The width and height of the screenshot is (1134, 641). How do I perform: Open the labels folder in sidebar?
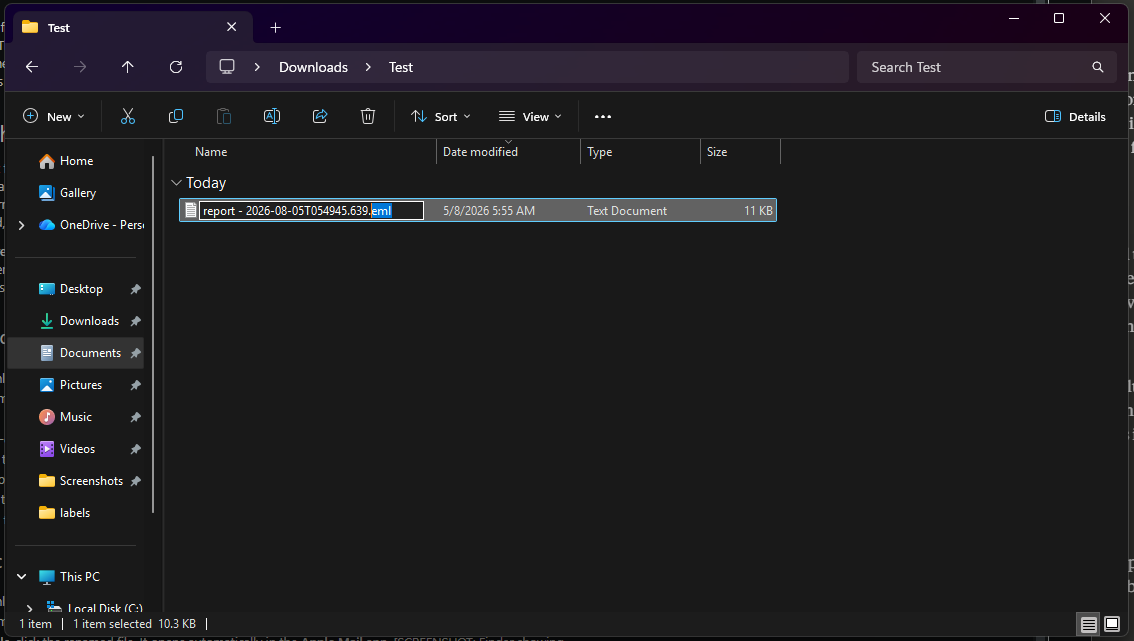(74, 513)
